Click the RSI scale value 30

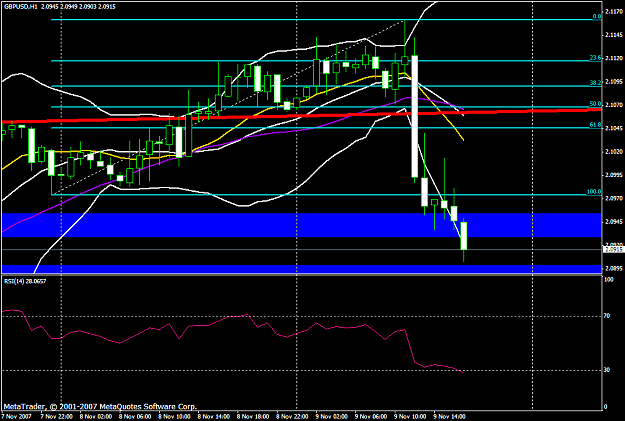[607, 370]
